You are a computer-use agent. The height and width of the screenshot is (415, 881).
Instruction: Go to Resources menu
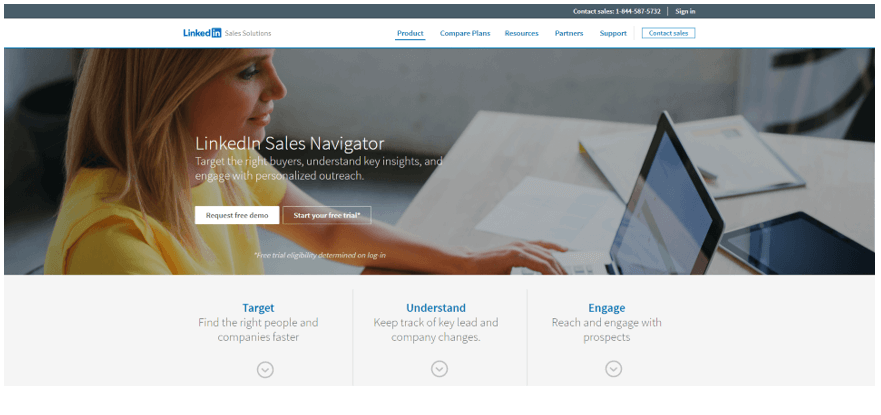click(x=521, y=33)
